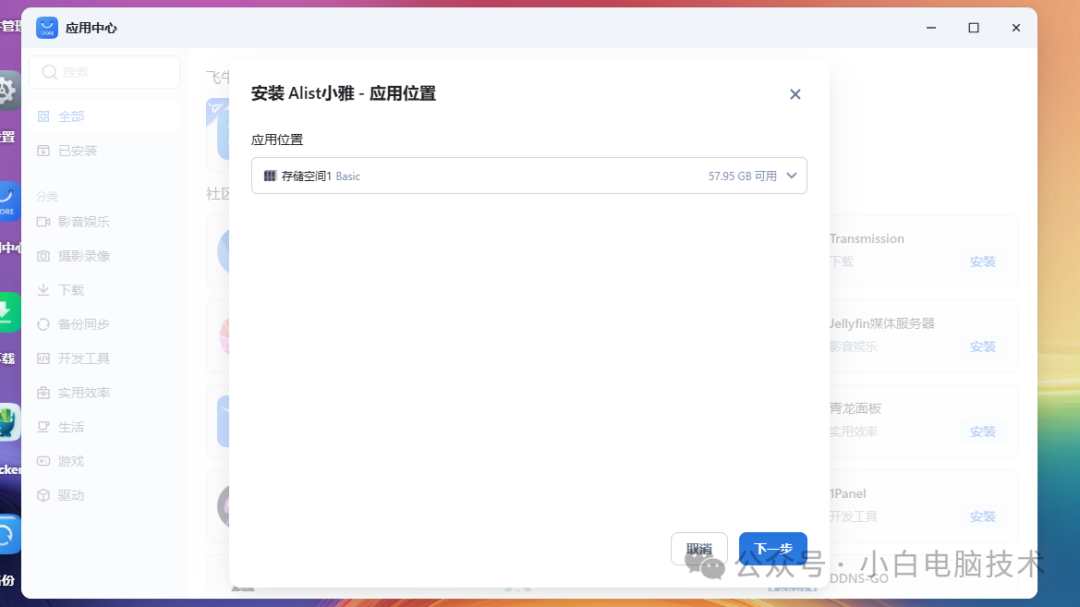Click the search magnifier icon

[x=50, y=72]
